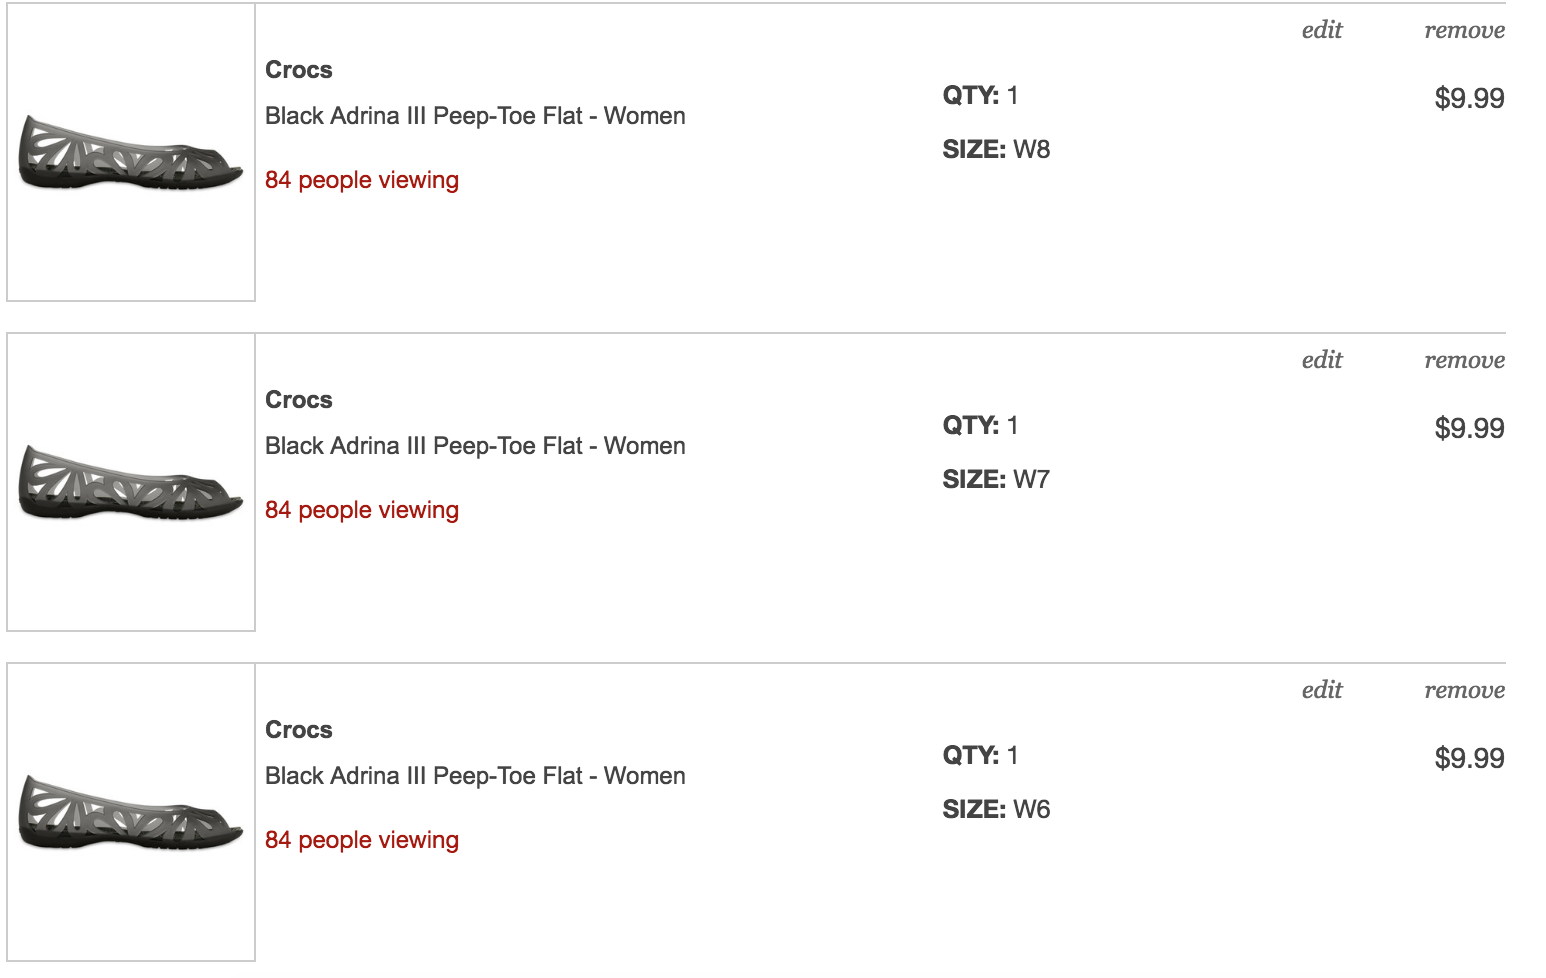
Task: Click the SIZE: W8 label
Action: pos(996,150)
